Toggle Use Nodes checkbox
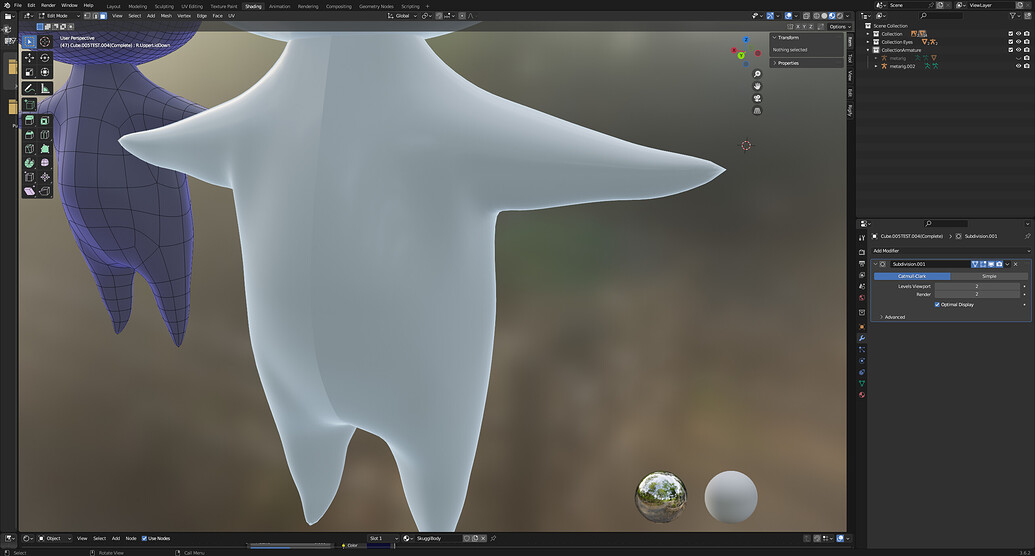This screenshot has height=556, width=1035. pyautogui.click(x=145, y=538)
